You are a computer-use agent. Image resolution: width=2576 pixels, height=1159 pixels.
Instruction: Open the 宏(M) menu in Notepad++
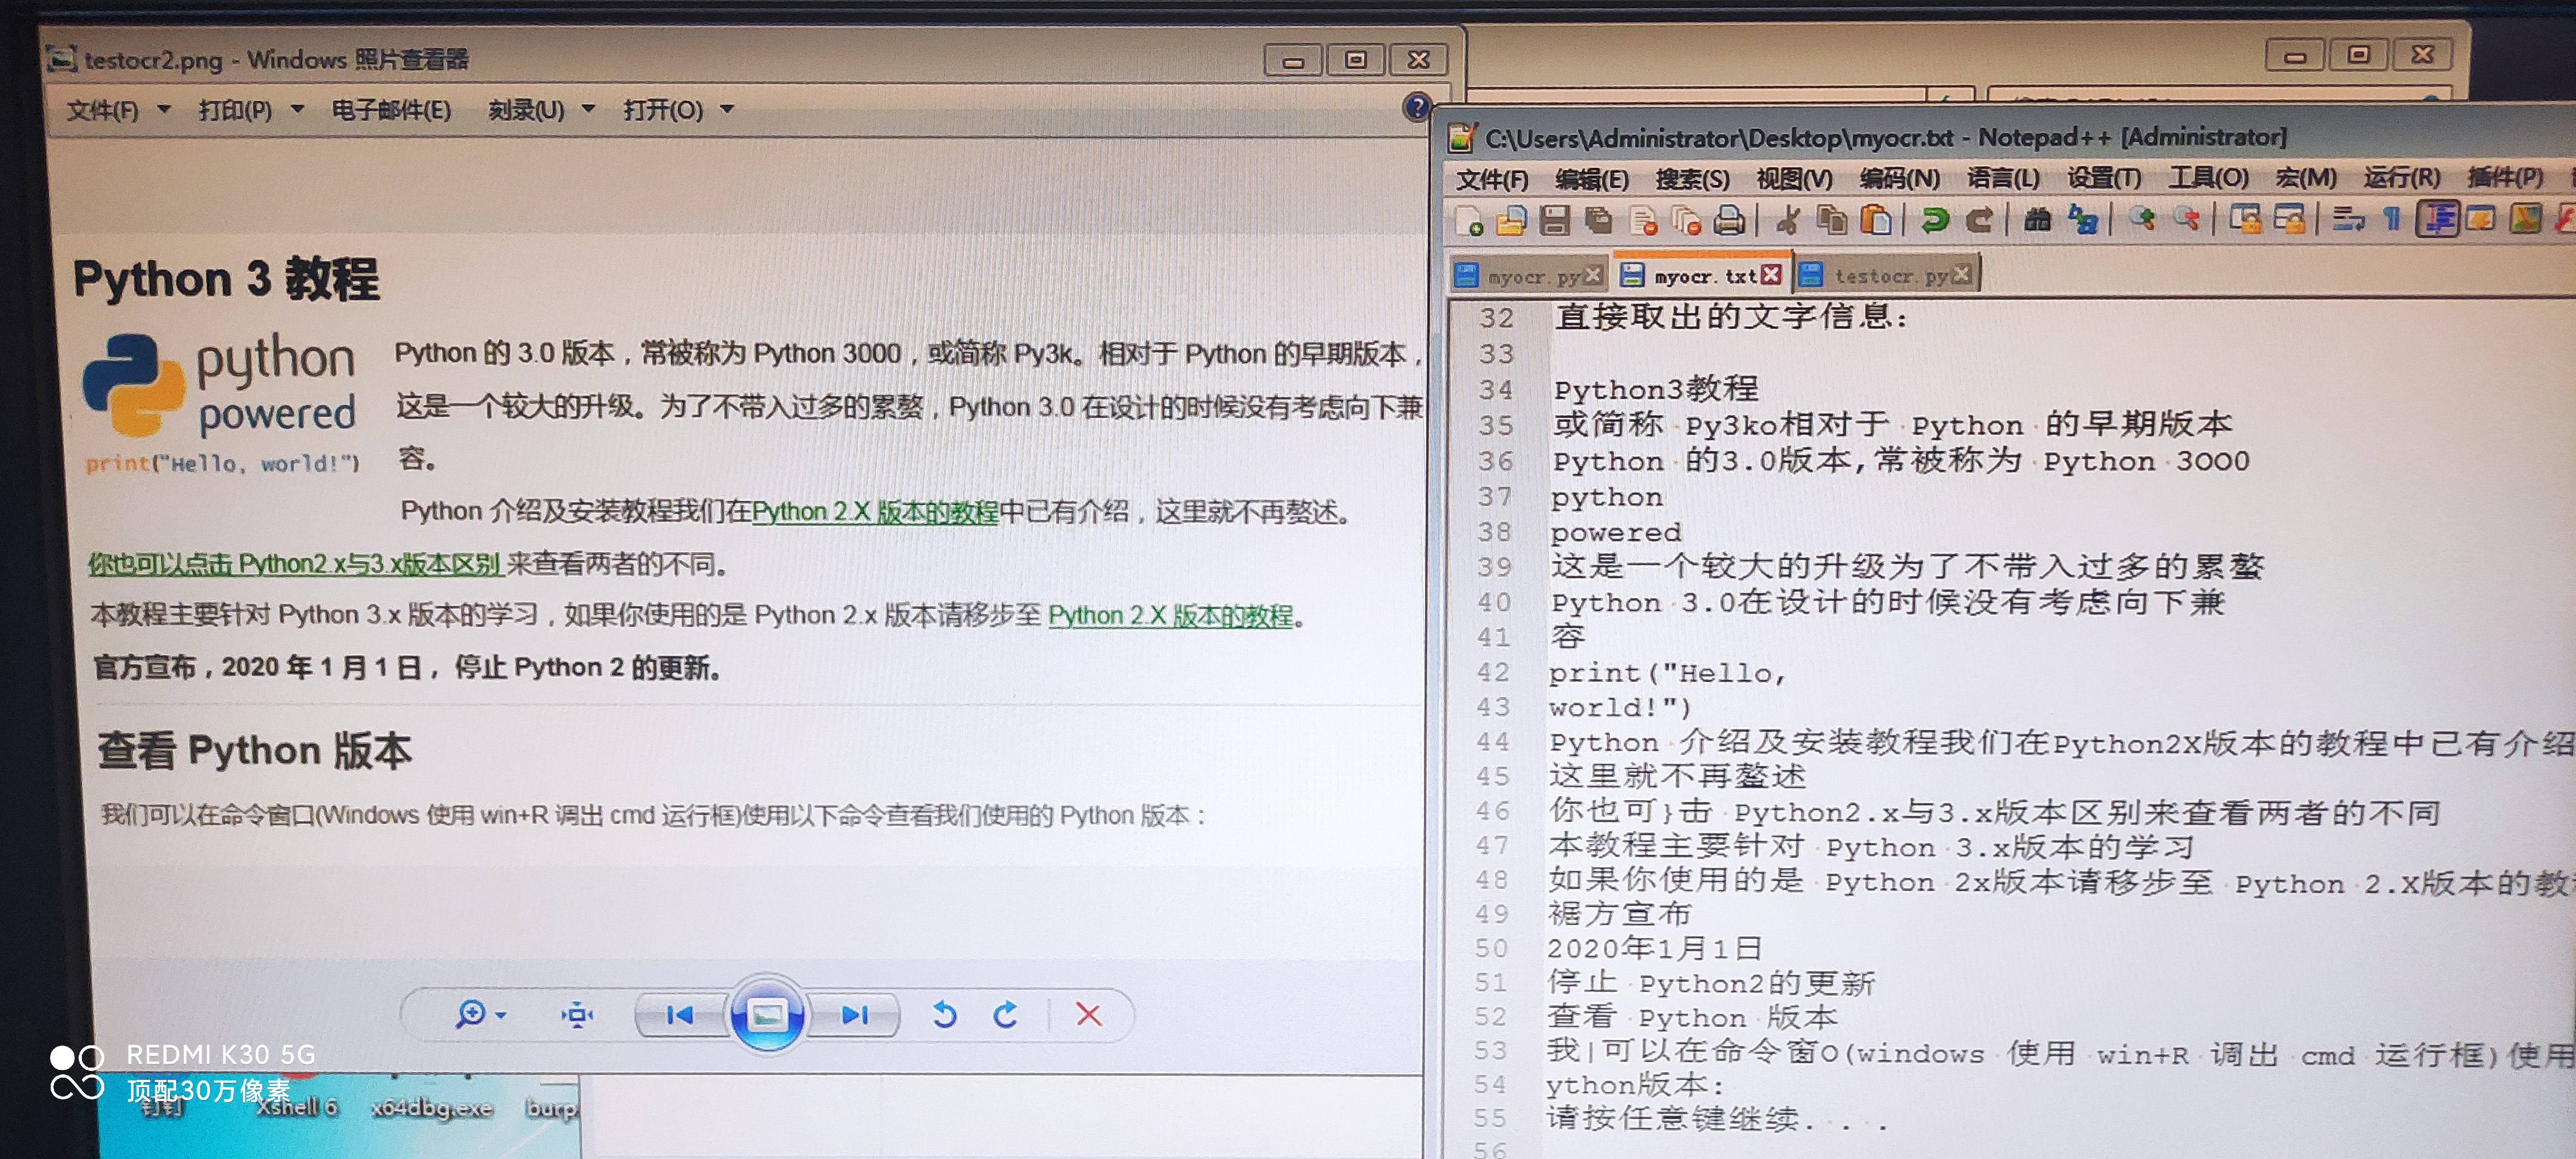click(2305, 179)
